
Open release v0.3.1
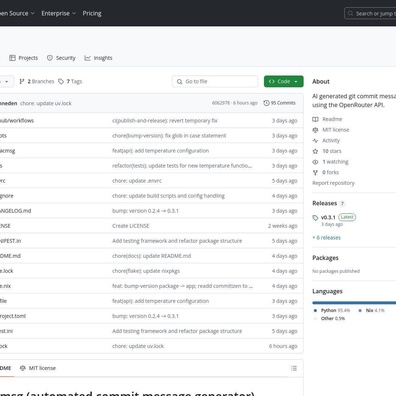(328, 217)
